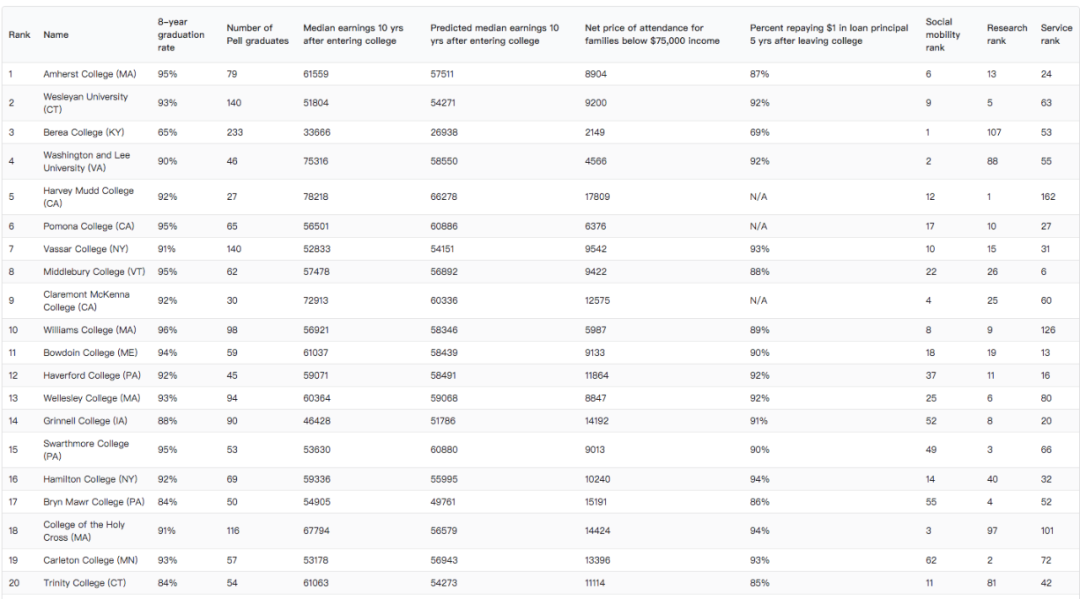Click Hamilton College (NY) name
The width and height of the screenshot is (1080, 599).
(88, 480)
